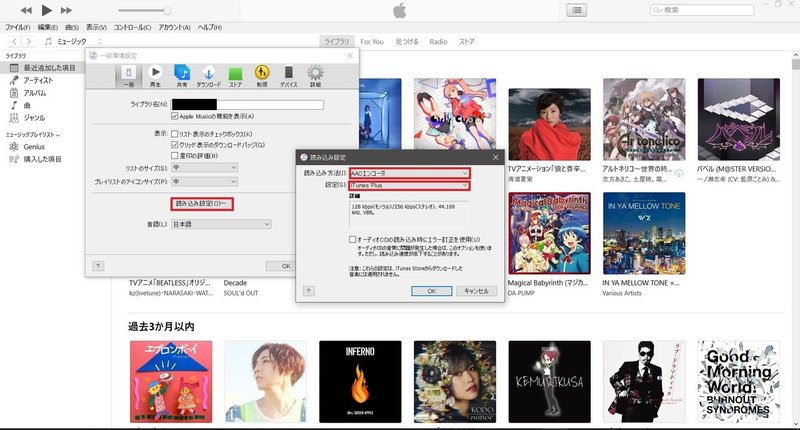Screen dimensions: 800x430
Task: Click help button in the 読み込み設定 dialog
Action: (308, 291)
